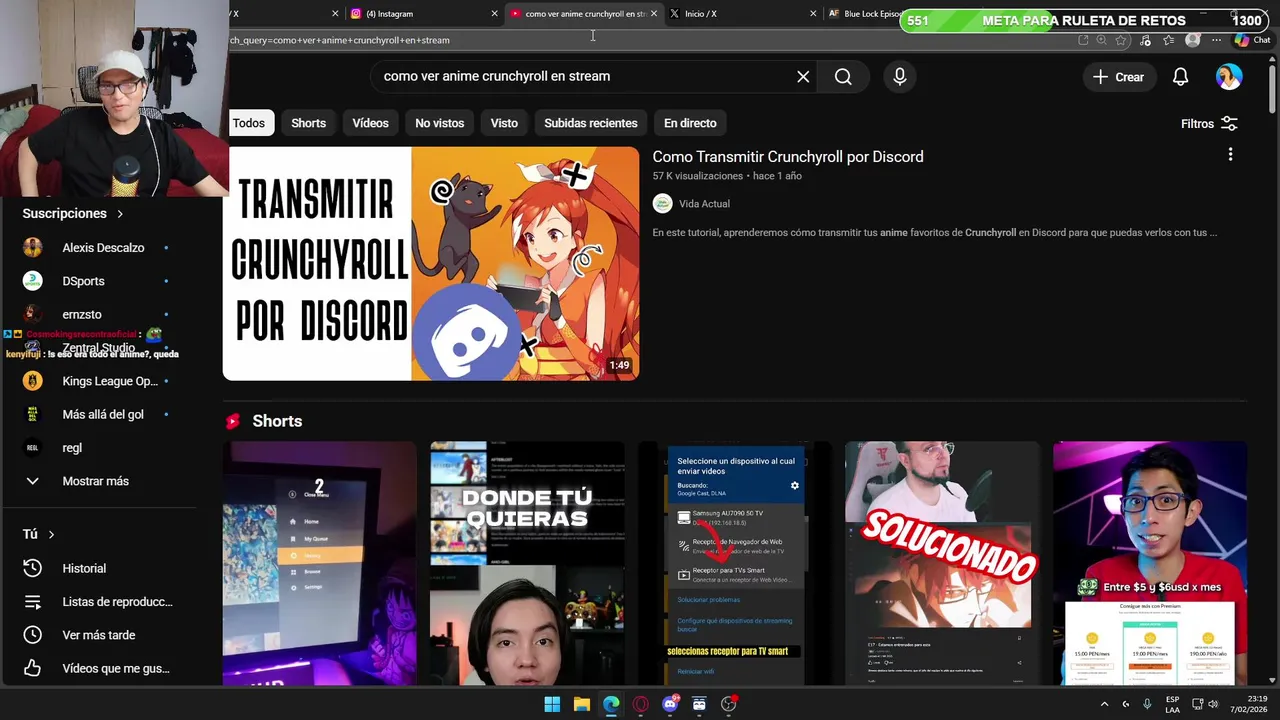This screenshot has height=720, width=1280.
Task: Open the SOLUCIONADO short thumbnail
Action: [x=942, y=563]
